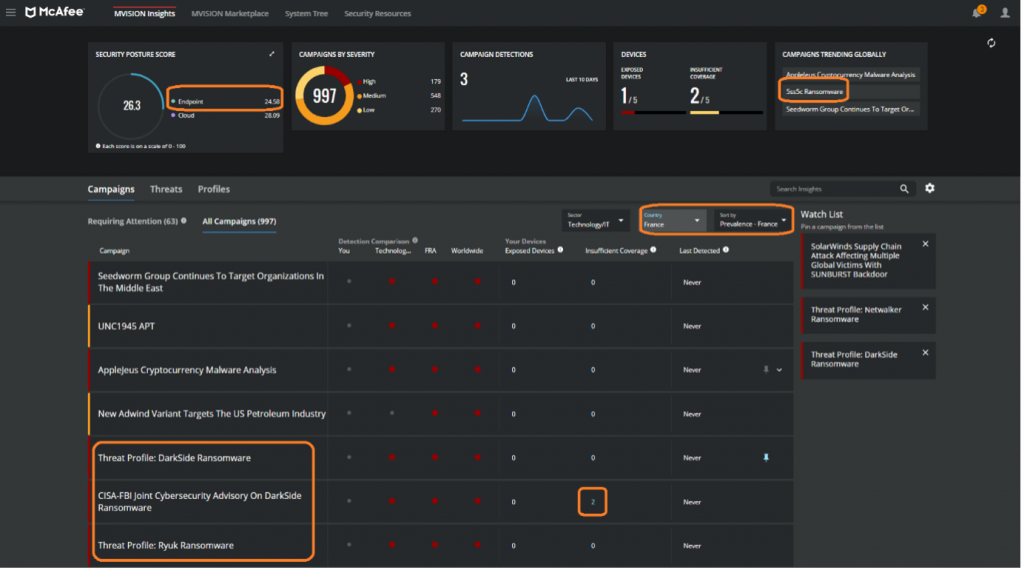
Task: Click the Worldwide column header
Action: click(467, 251)
